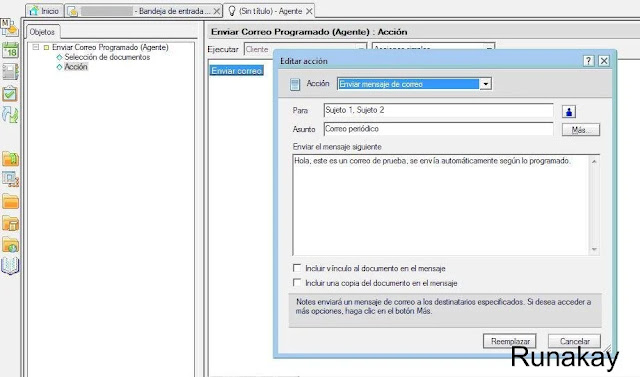Select Acción in the Objetos tree

[x=76, y=67]
